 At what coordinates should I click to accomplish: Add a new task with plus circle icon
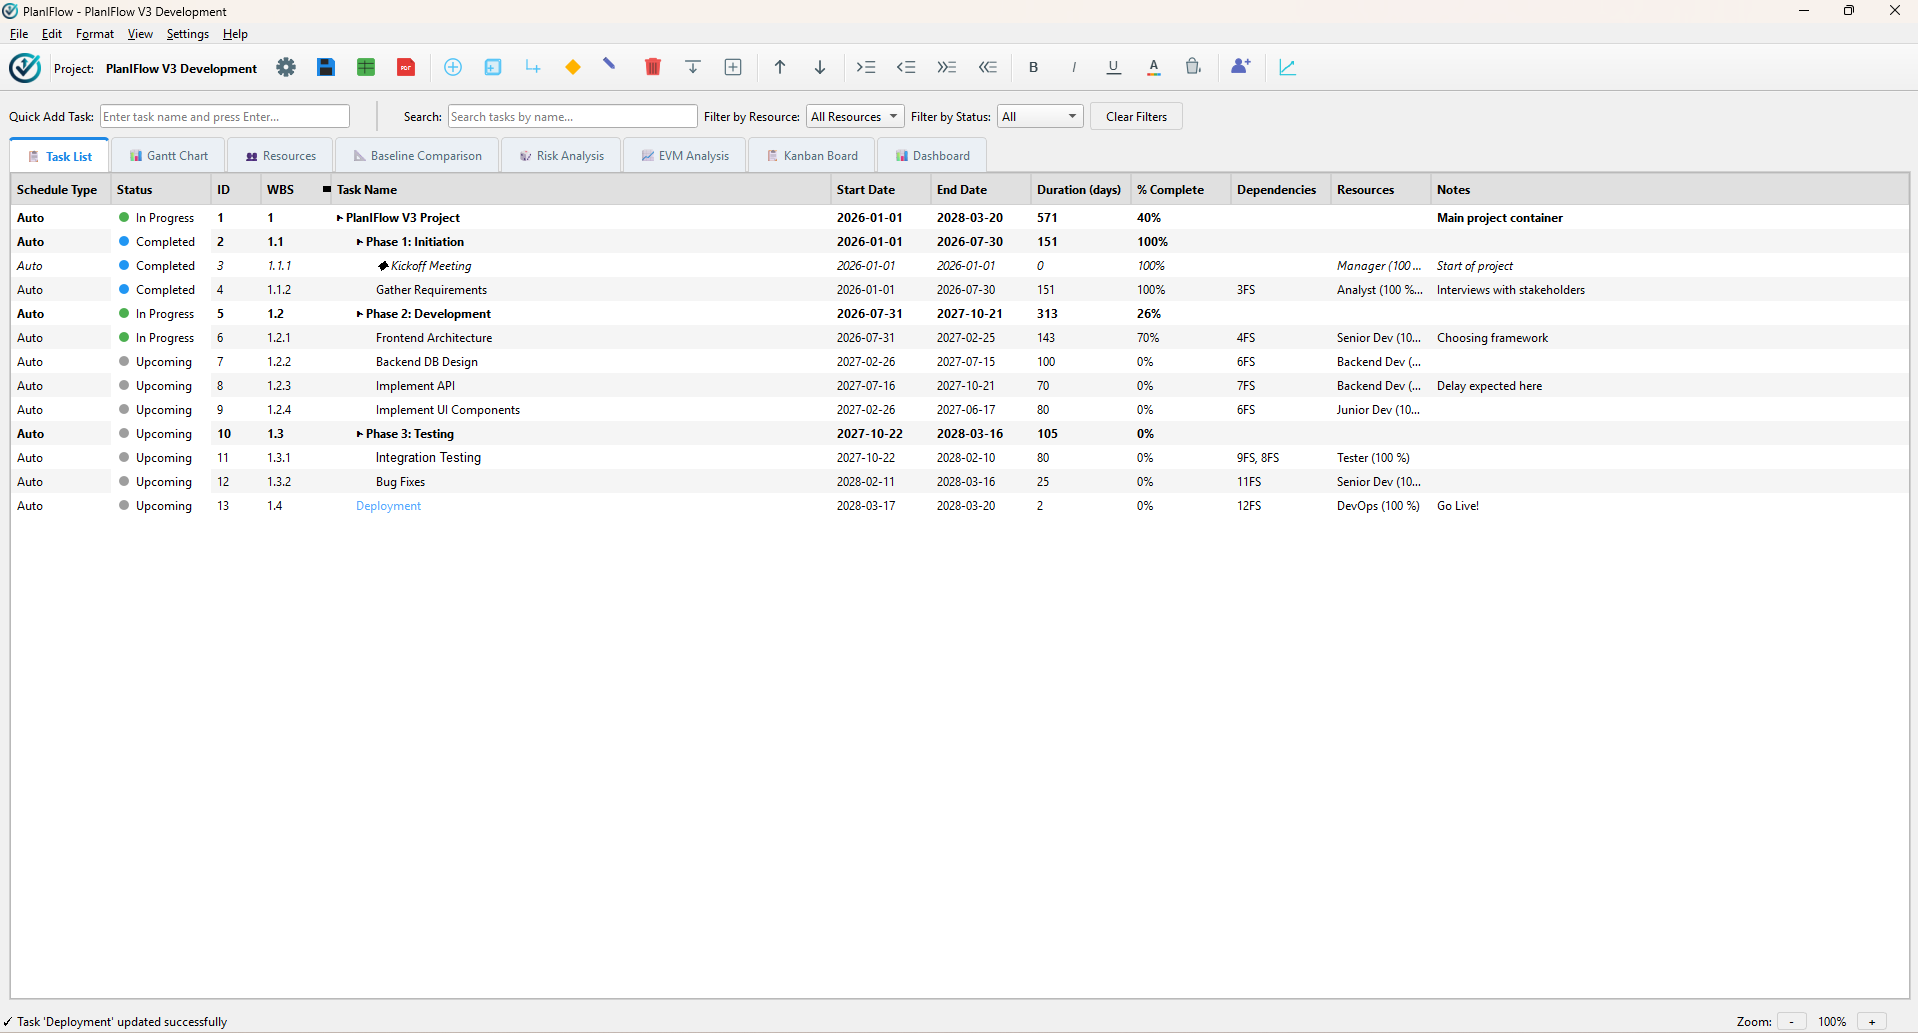[x=453, y=67]
